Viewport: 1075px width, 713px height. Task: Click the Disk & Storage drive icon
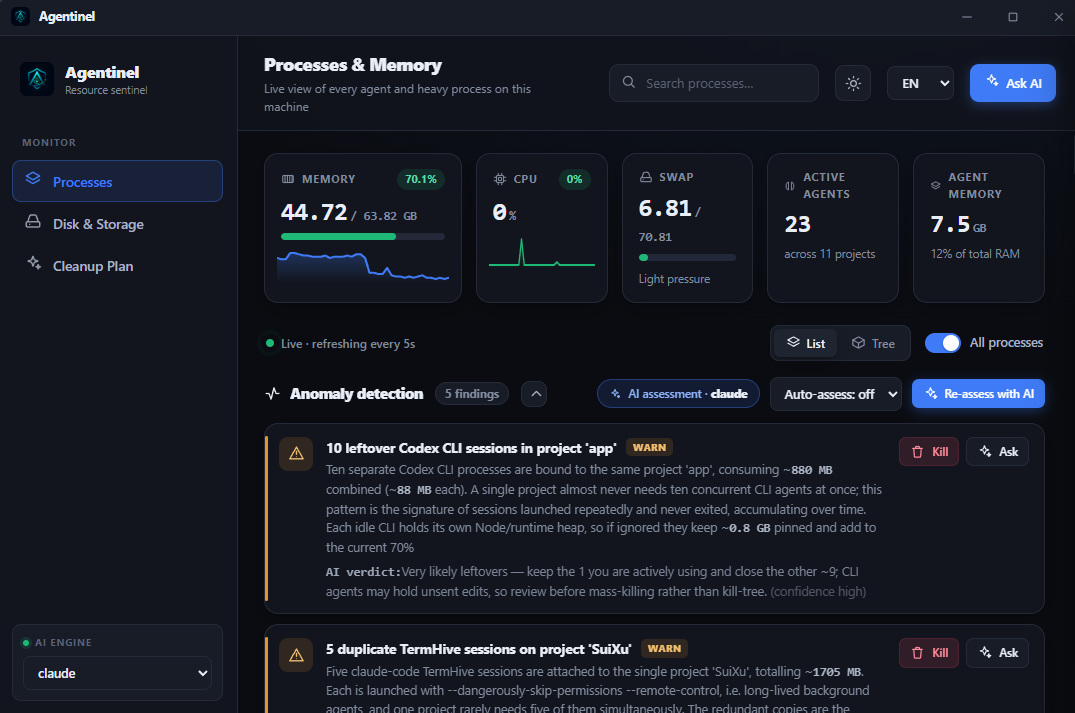33,221
